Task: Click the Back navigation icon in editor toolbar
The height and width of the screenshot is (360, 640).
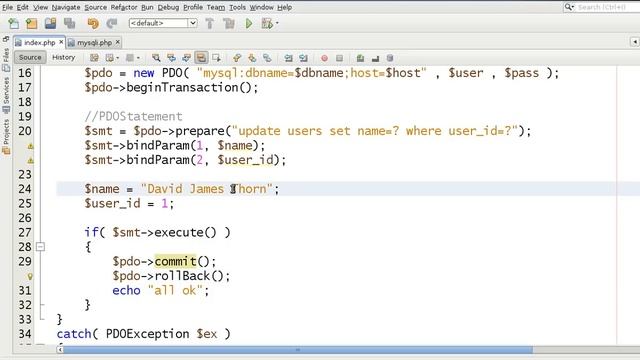Action: click(109, 58)
